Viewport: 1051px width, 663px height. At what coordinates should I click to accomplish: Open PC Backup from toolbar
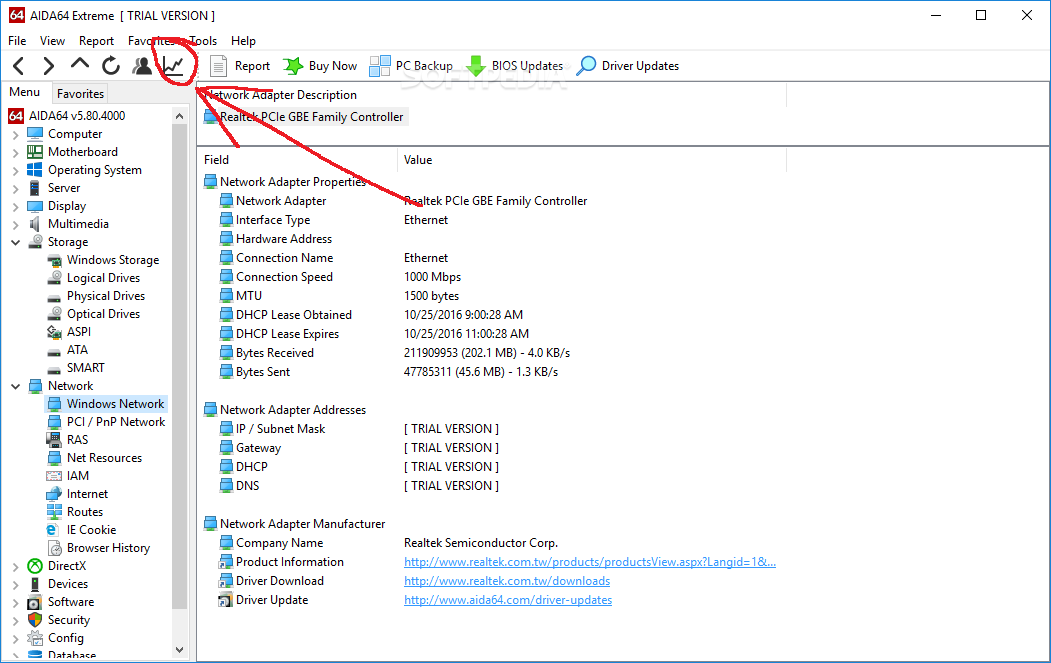[411, 66]
